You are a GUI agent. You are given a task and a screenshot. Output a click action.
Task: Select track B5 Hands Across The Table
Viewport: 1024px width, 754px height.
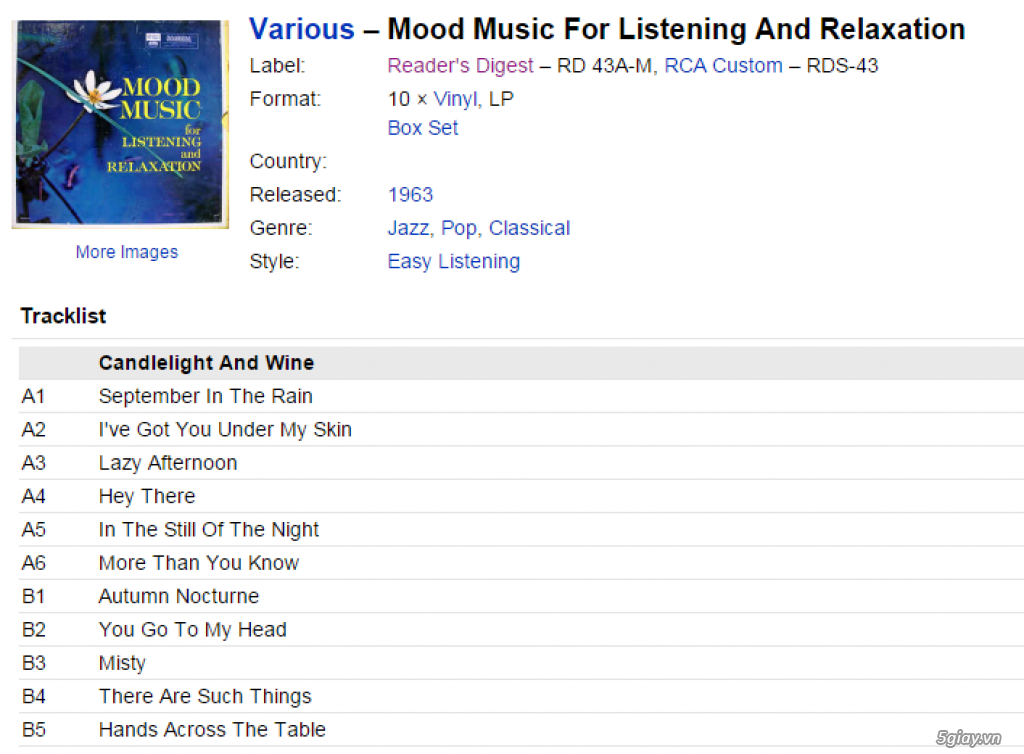click(x=212, y=730)
